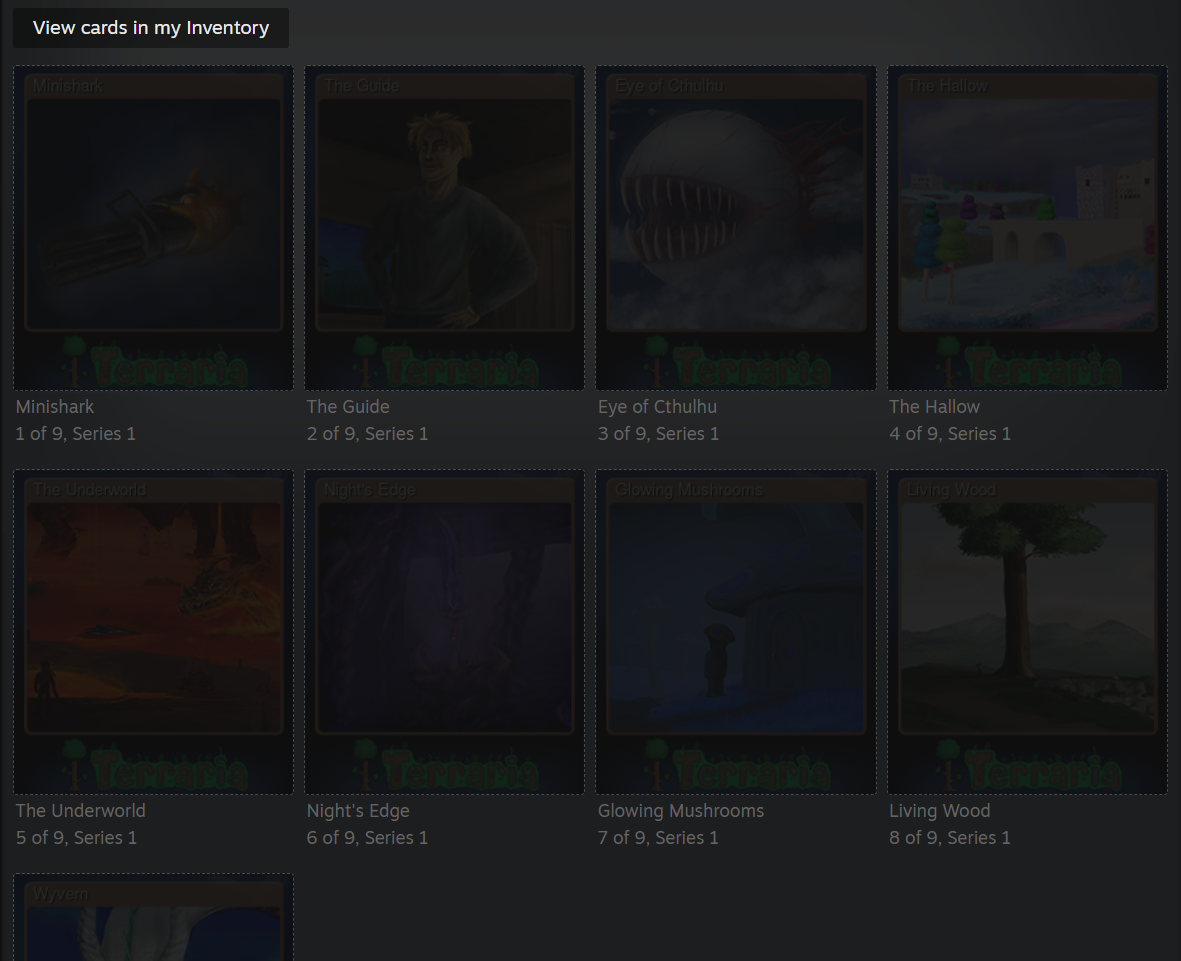Viewport: 1181px width, 961px height.
Task: Open the Eye of Cthulhu card thumbnail
Action: tap(736, 227)
